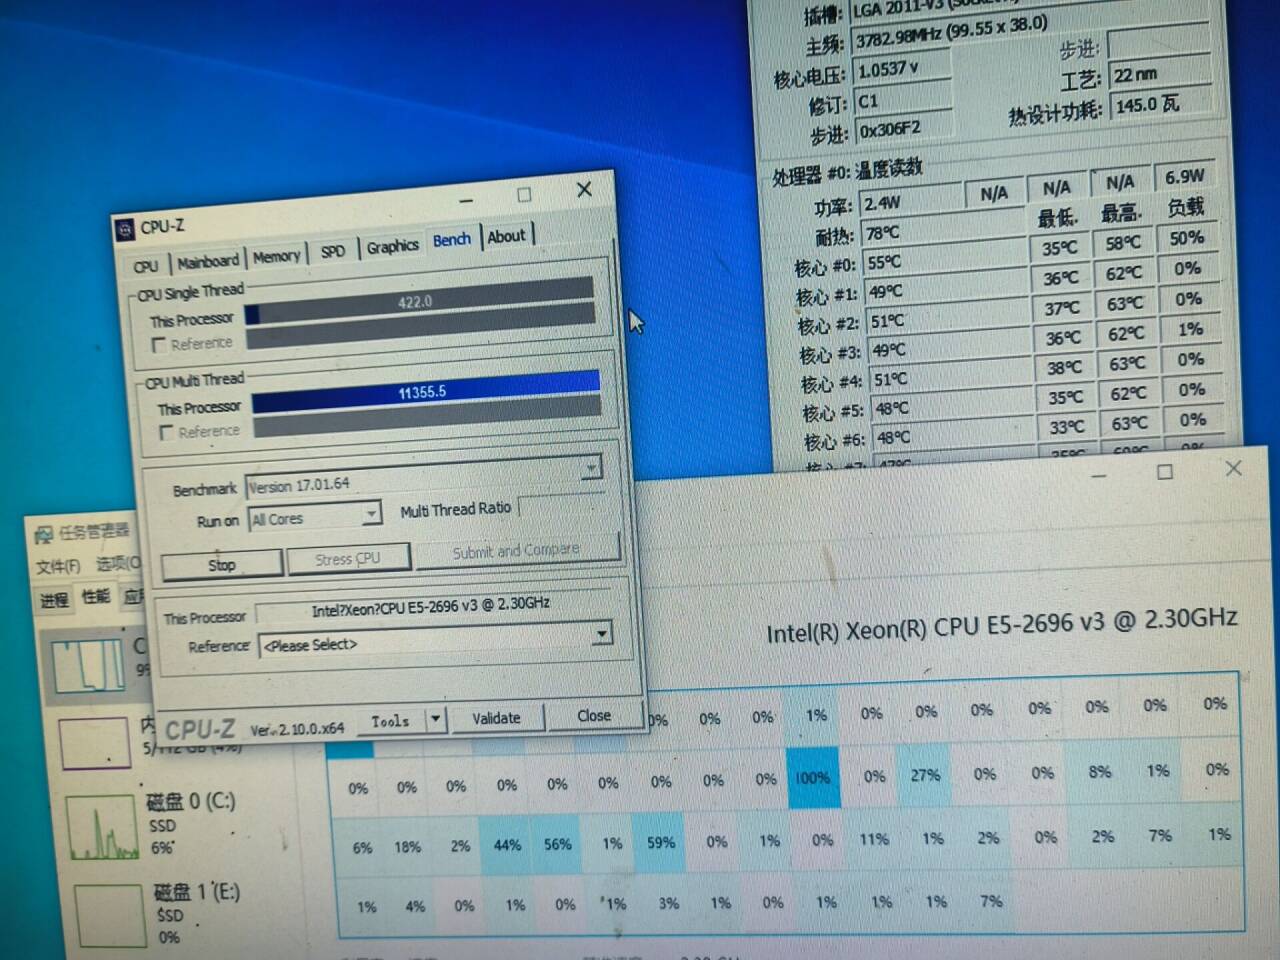Enable Reference checkbox under CPU Multi Thread

166,433
